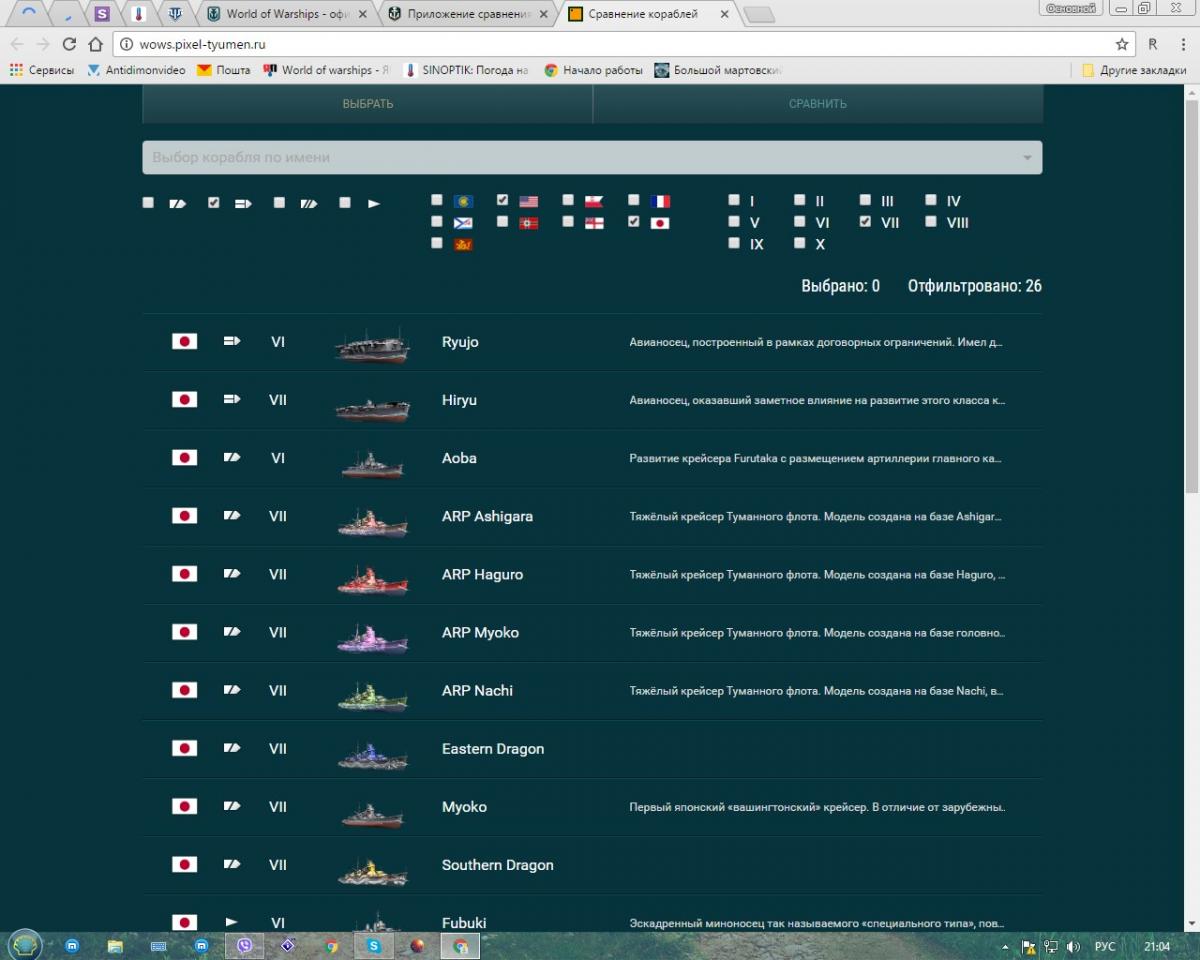Switch to the ВЫБРАТЬ tab
This screenshot has height=960, width=1200.
click(x=368, y=104)
